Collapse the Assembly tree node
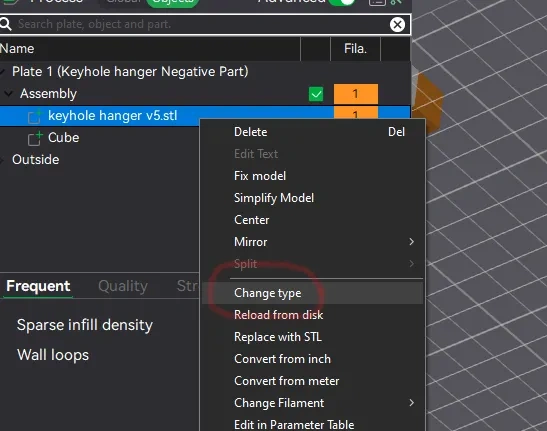Screen dimensions: 547x431 tap(8, 94)
